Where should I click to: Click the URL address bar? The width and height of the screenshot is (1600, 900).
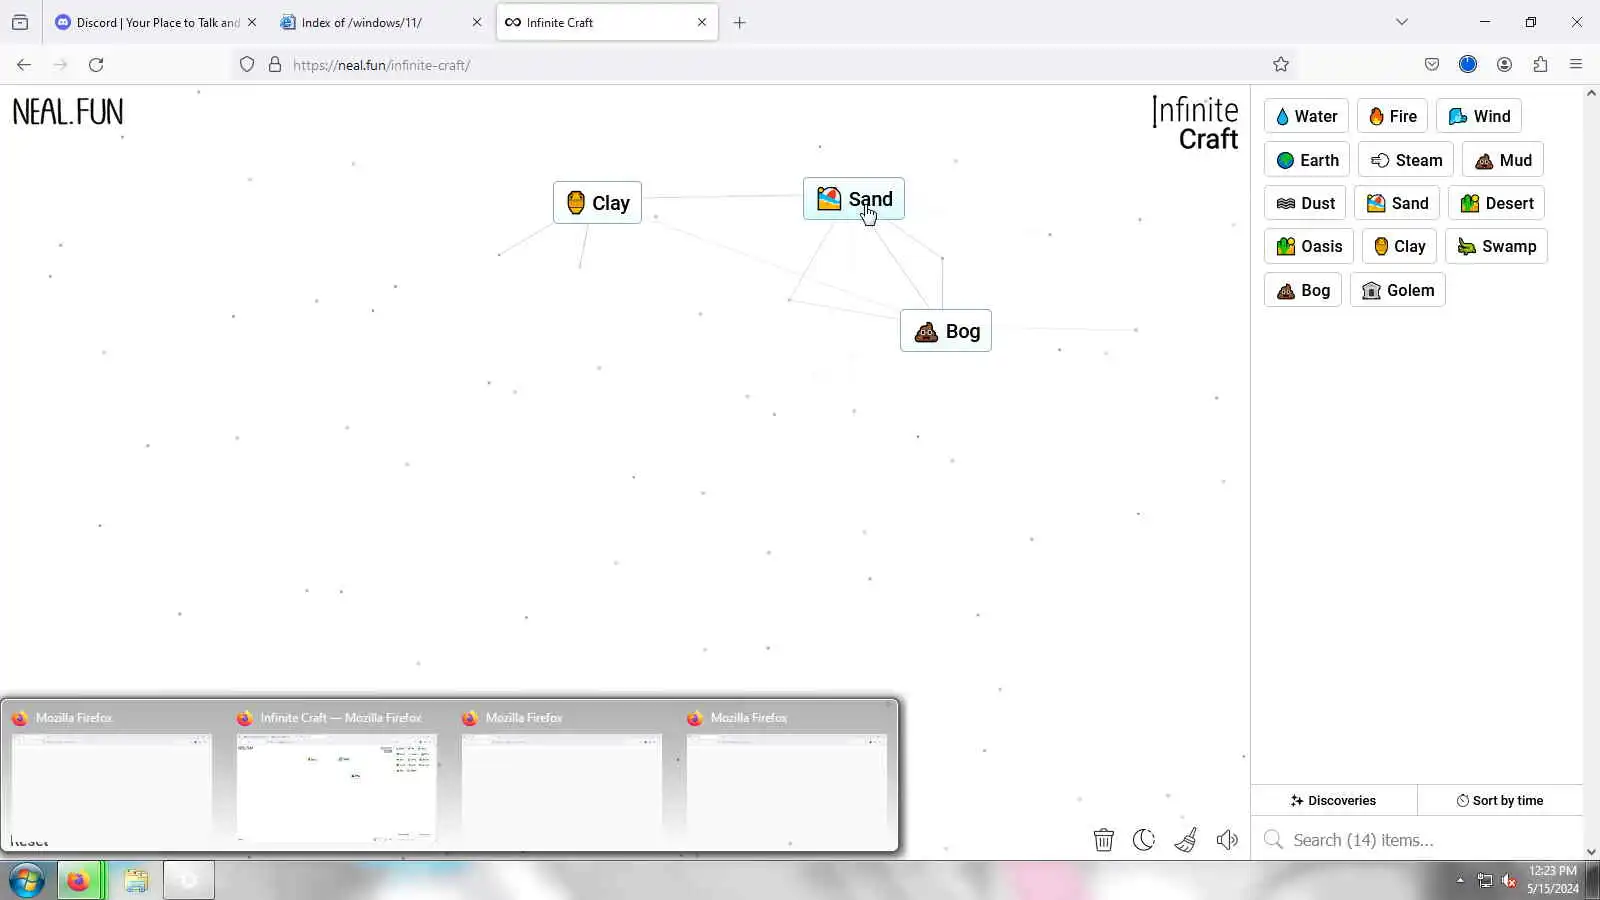[x=765, y=65]
